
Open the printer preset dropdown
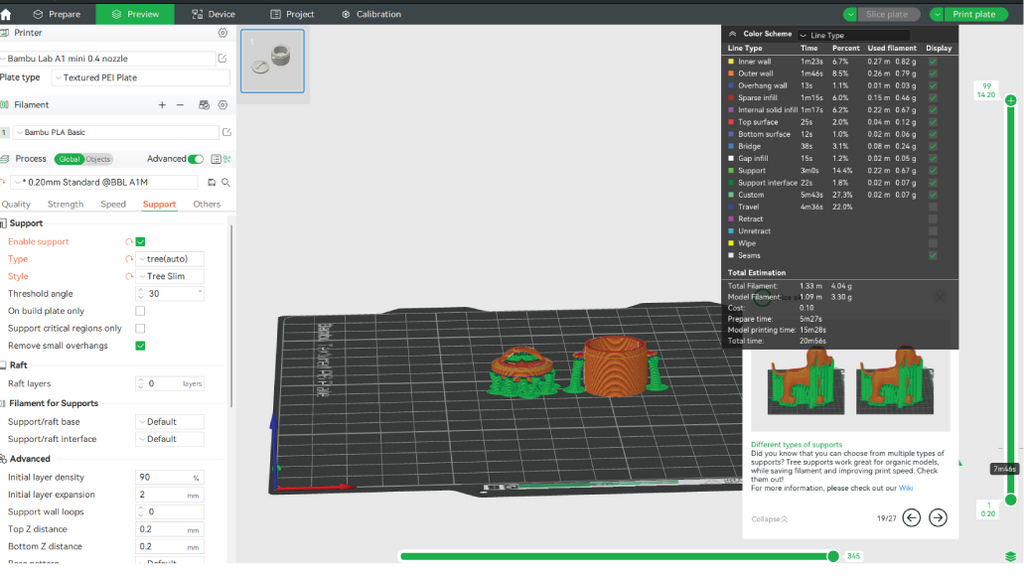108,58
